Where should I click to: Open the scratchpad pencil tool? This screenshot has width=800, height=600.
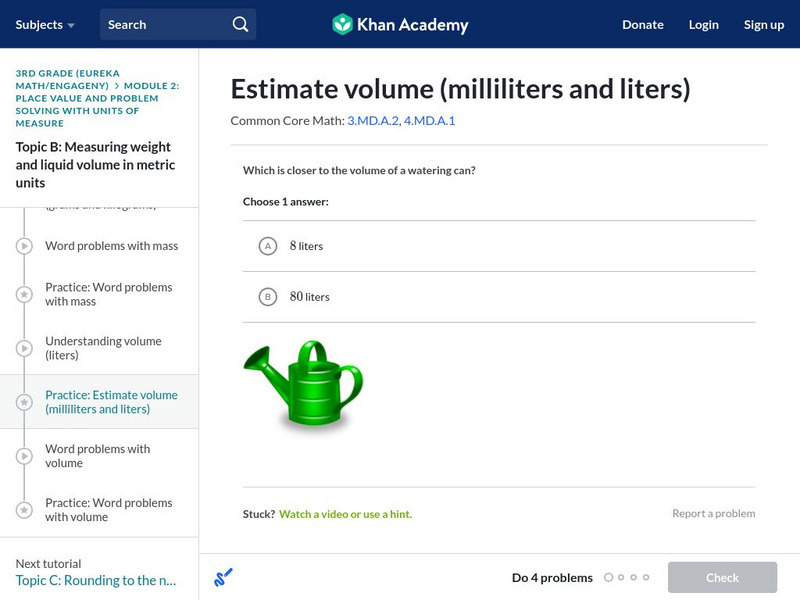pyautogui.click(x=222, y=575)
